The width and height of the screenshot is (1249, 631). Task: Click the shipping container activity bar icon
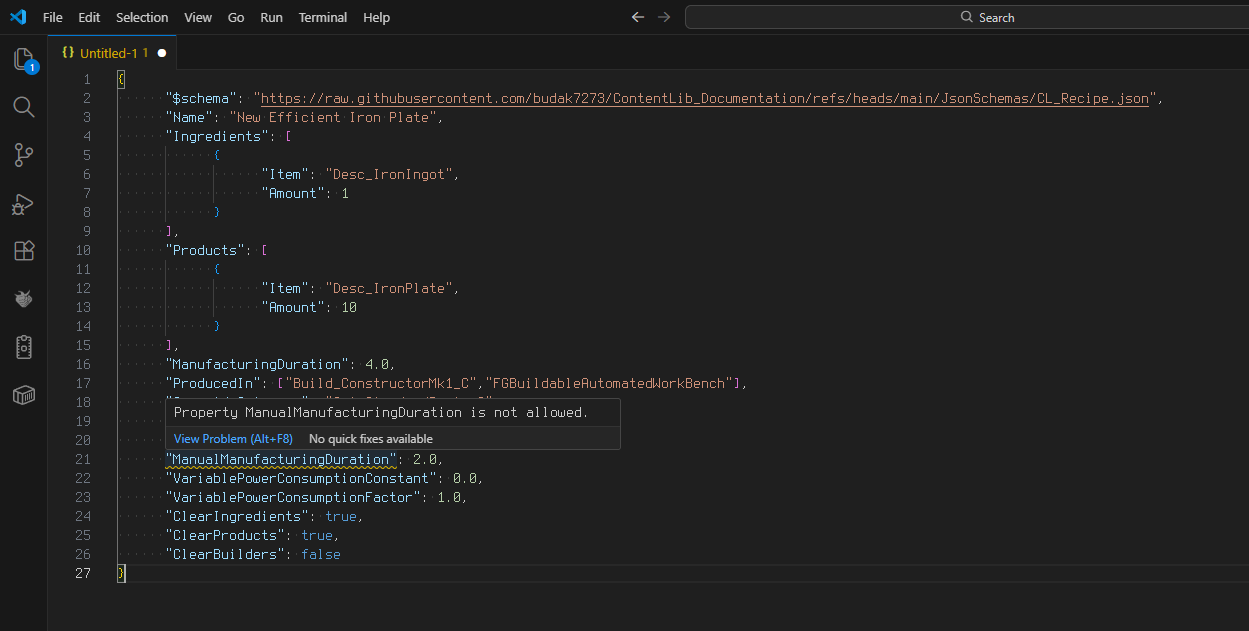(x=24, y=395)
